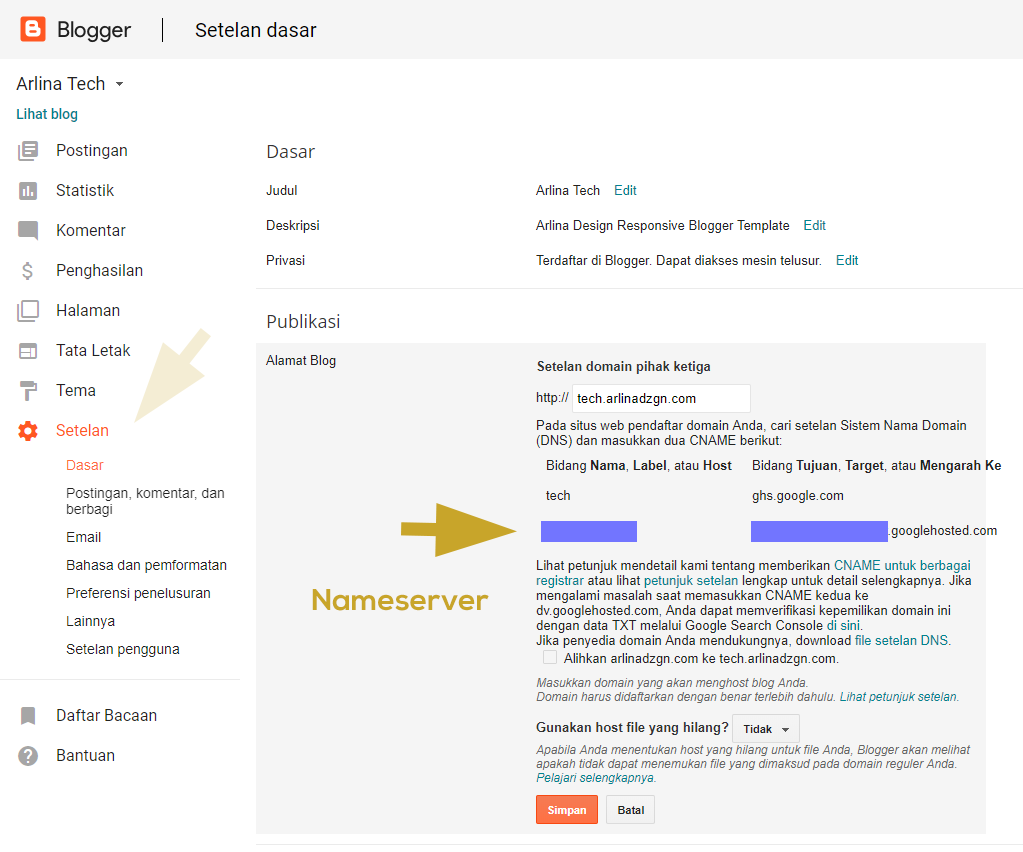Go to Statistik menu item
1023x852 pixels.
coord(85,190)
